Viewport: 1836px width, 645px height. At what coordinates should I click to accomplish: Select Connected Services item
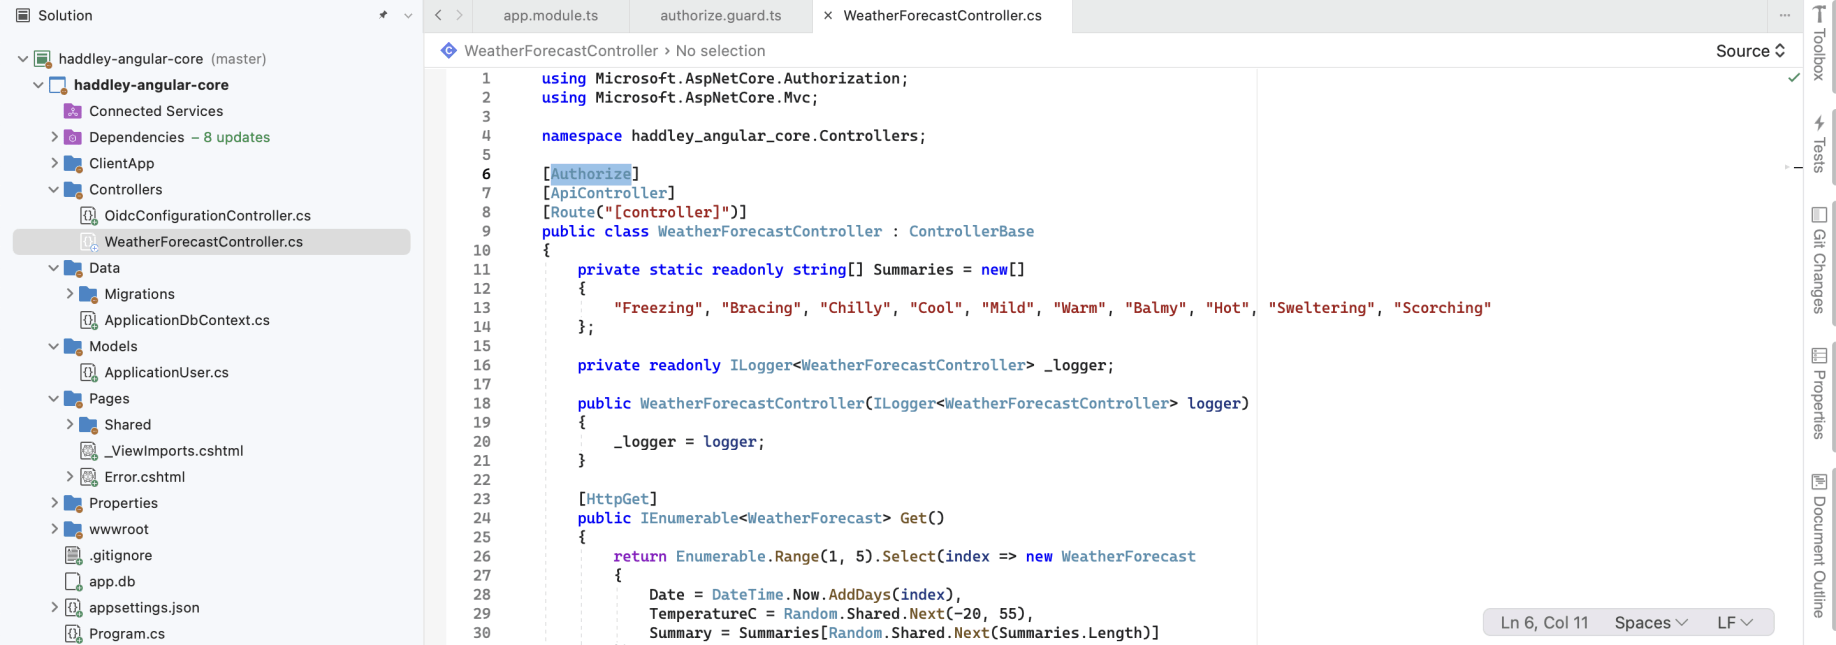pyautogui.click(x=156, y=111)
